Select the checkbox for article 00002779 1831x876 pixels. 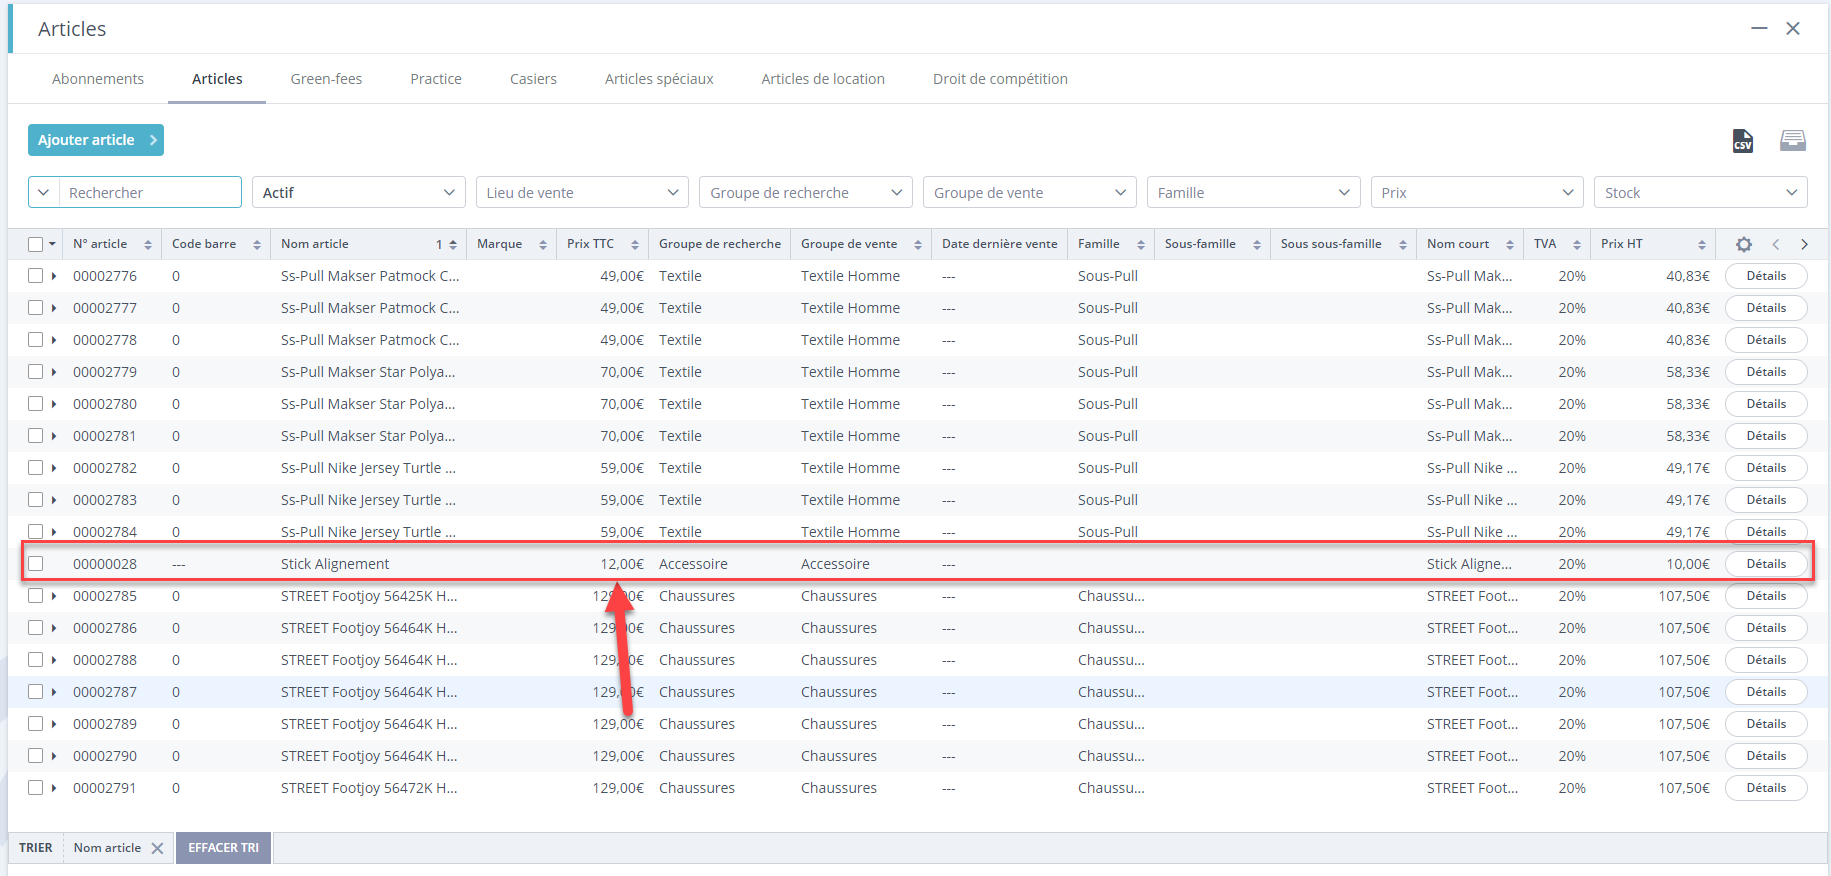tap(36, 372)
